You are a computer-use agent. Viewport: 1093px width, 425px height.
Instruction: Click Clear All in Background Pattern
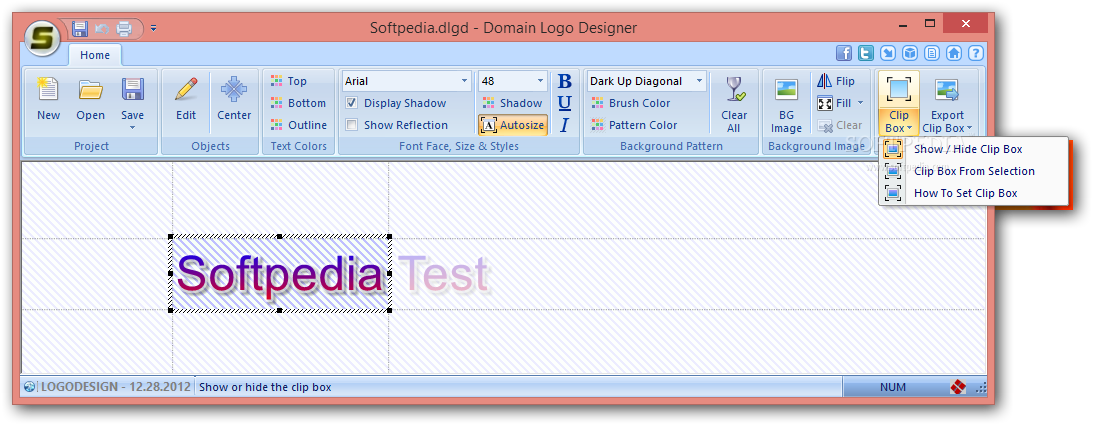(x=734, y=103)
